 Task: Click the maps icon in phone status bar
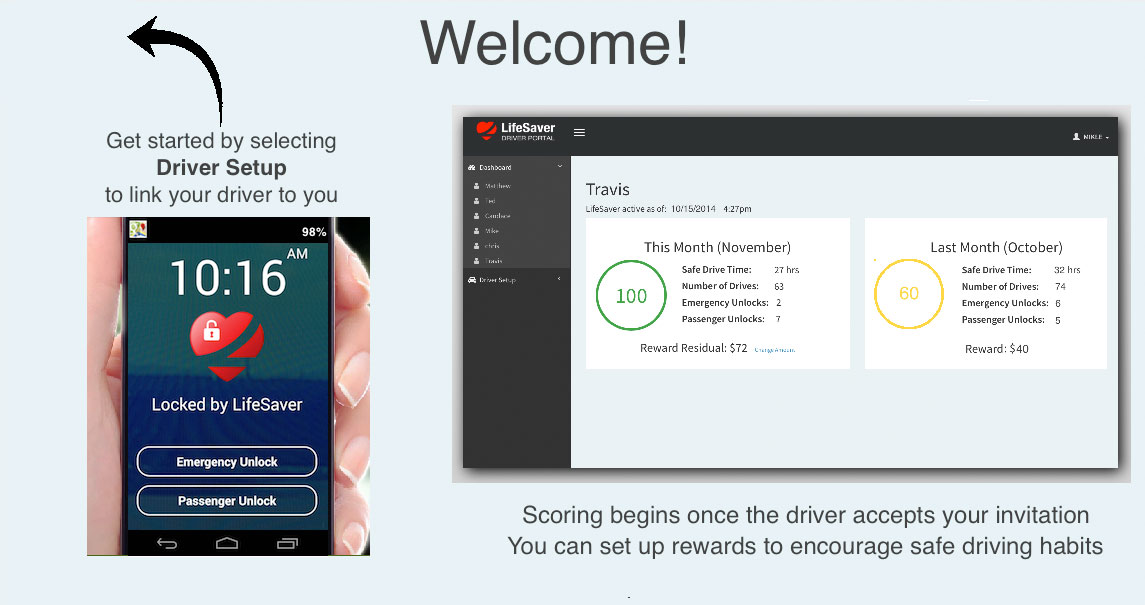[x=138, y=230]
